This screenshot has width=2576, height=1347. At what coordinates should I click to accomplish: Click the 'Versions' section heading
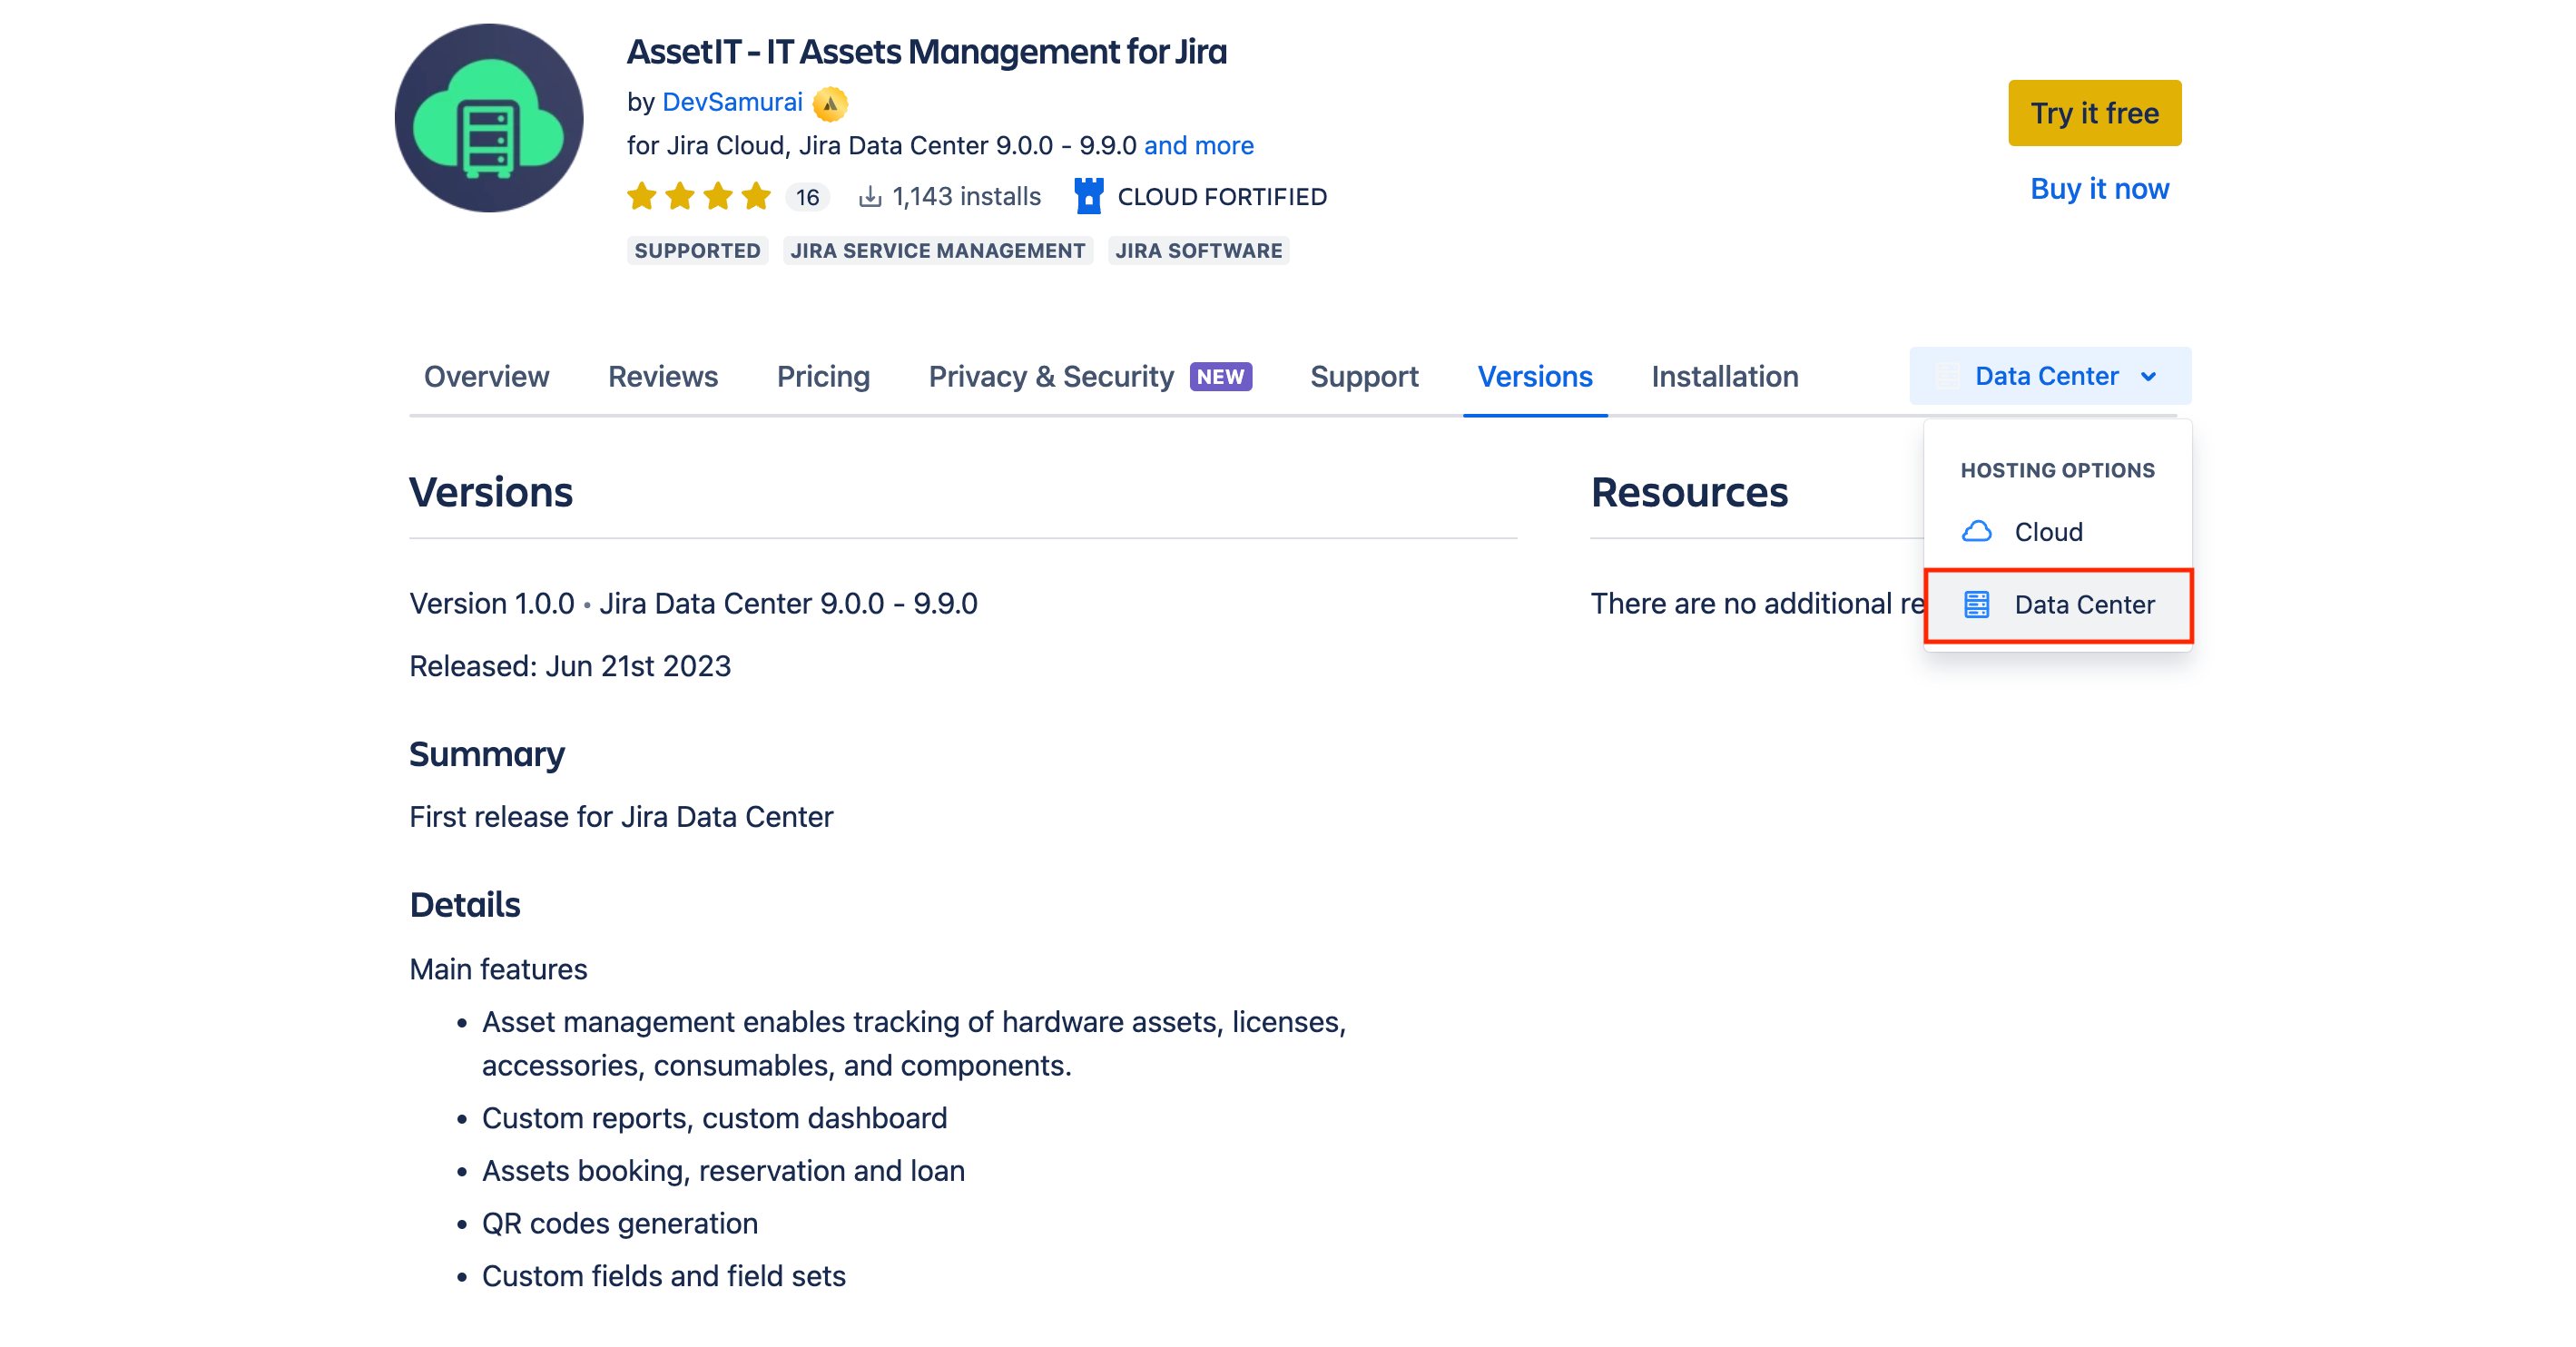(x=490, y=492)
